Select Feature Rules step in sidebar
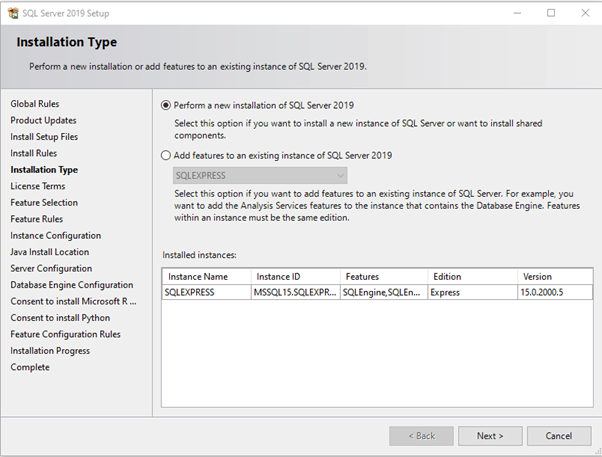The width and height of the screenshot is (602, 457). click(37, 219)
